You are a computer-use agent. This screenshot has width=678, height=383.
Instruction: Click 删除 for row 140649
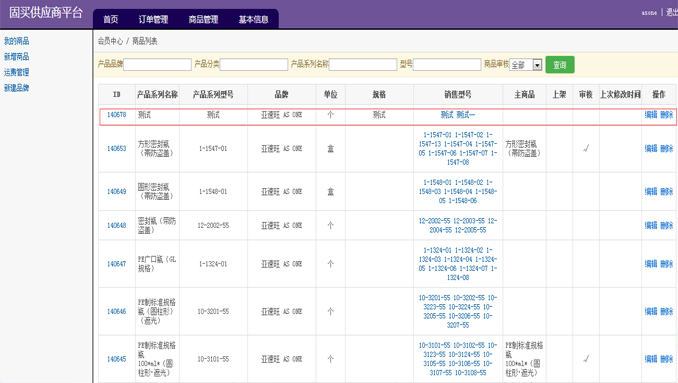pos(667,192)
